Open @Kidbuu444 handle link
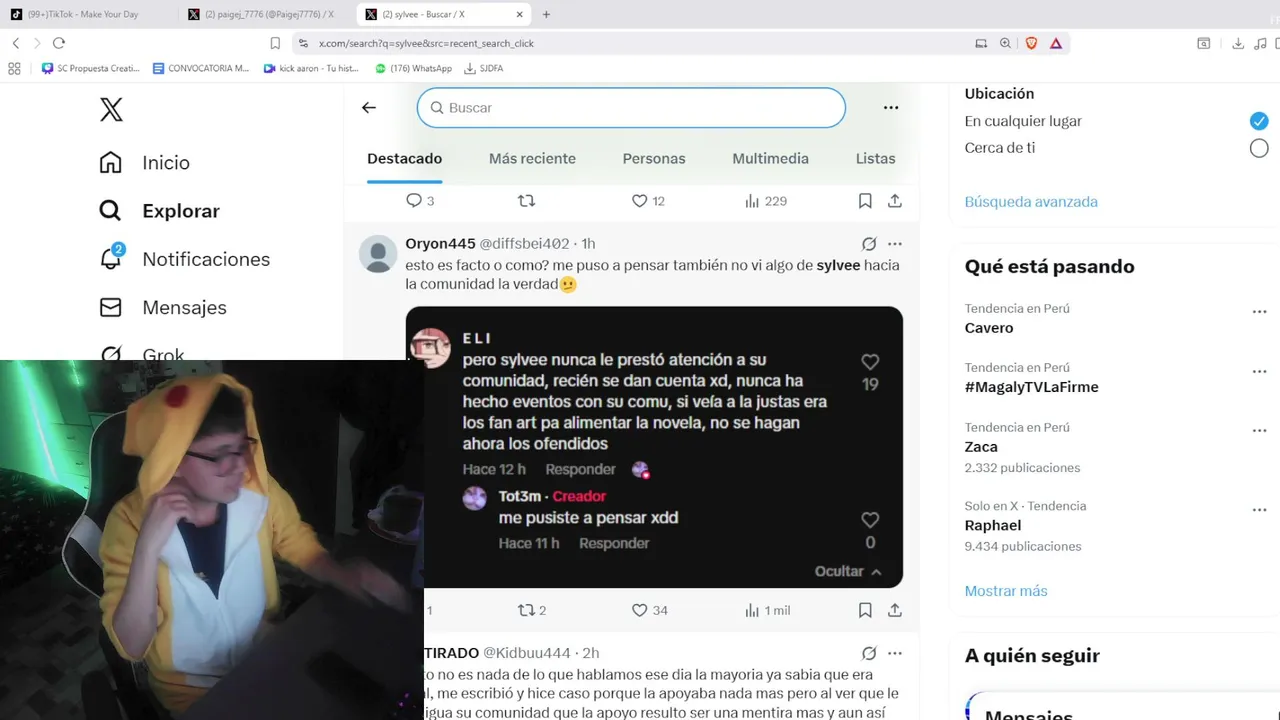The width and height of the screenshot is (1280, 720). pos(527,653)
